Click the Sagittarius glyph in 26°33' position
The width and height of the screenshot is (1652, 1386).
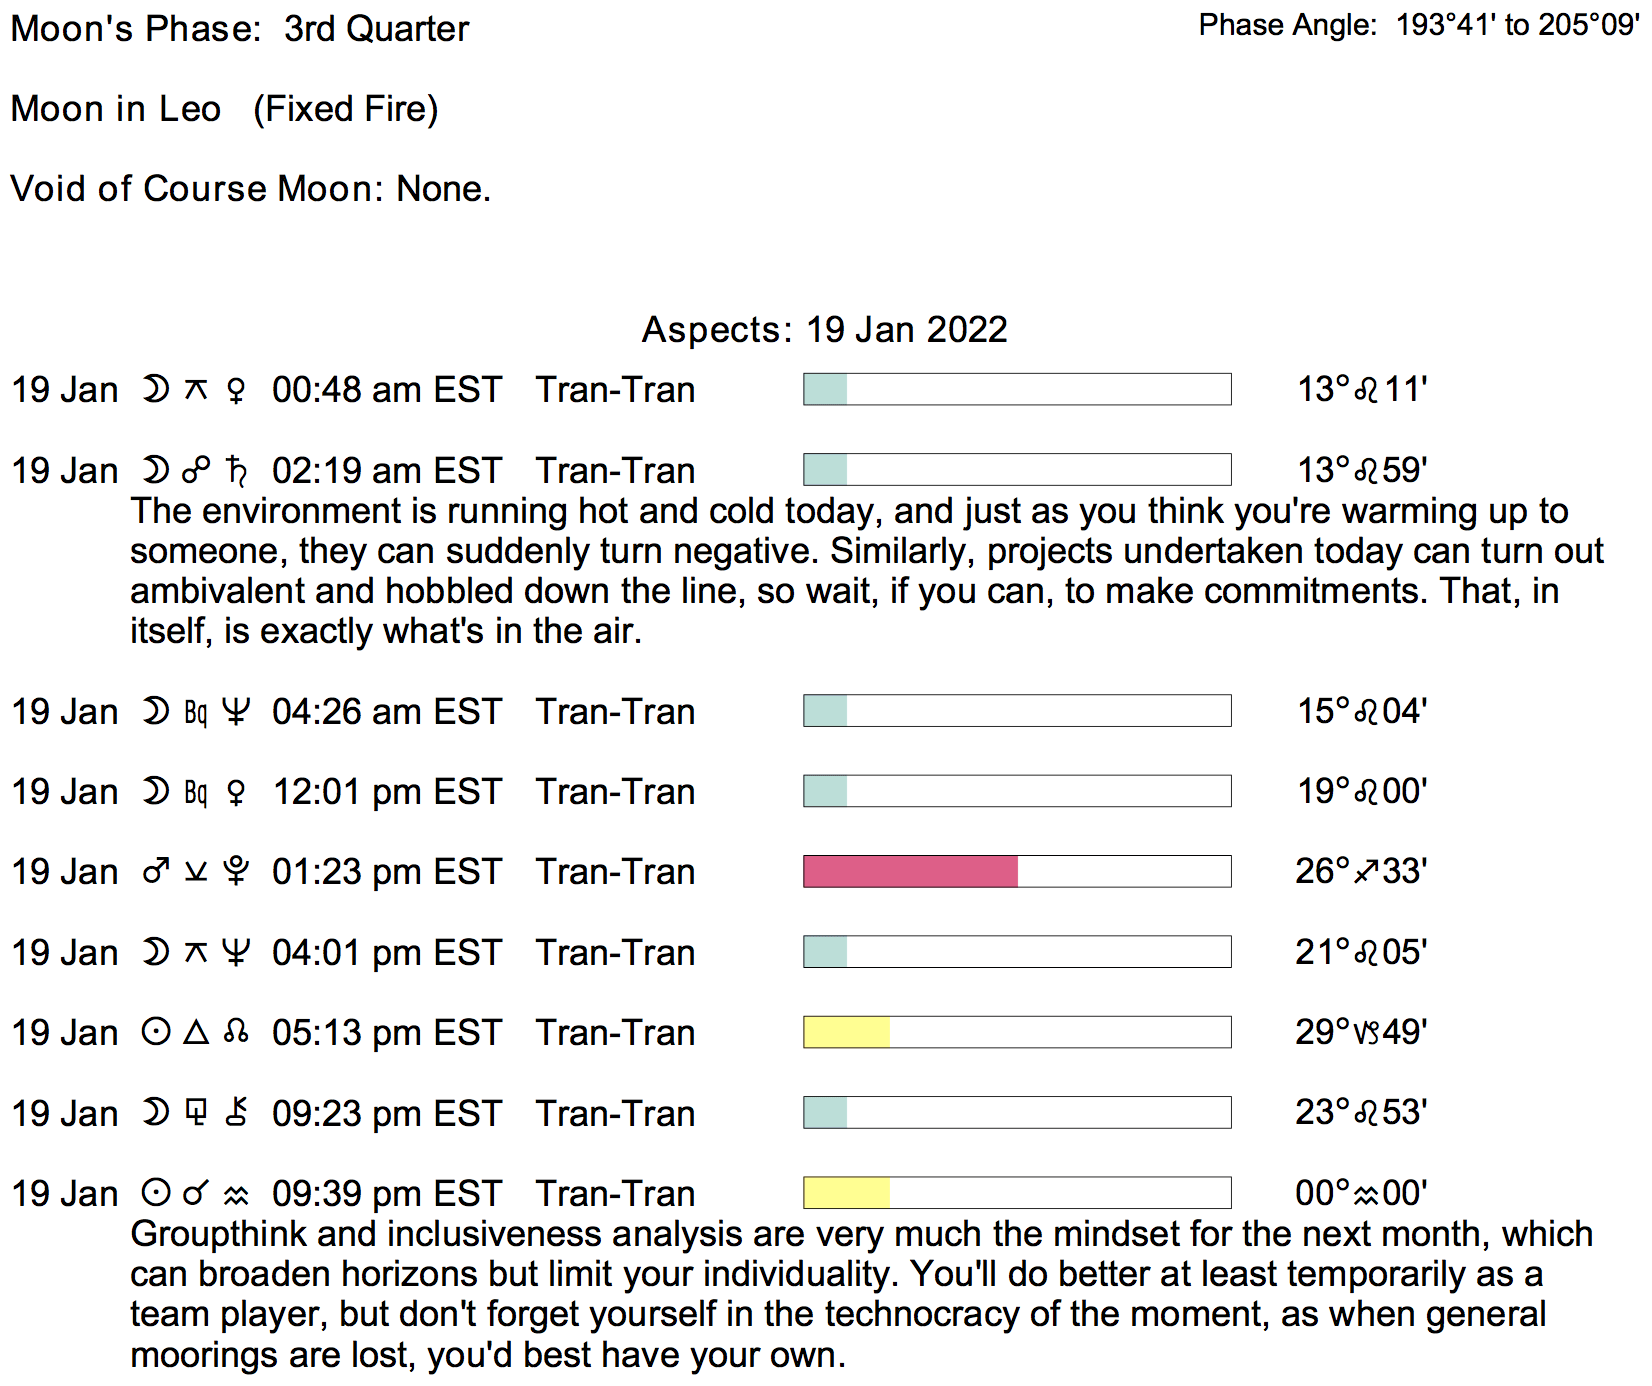tap(1366, 872)
